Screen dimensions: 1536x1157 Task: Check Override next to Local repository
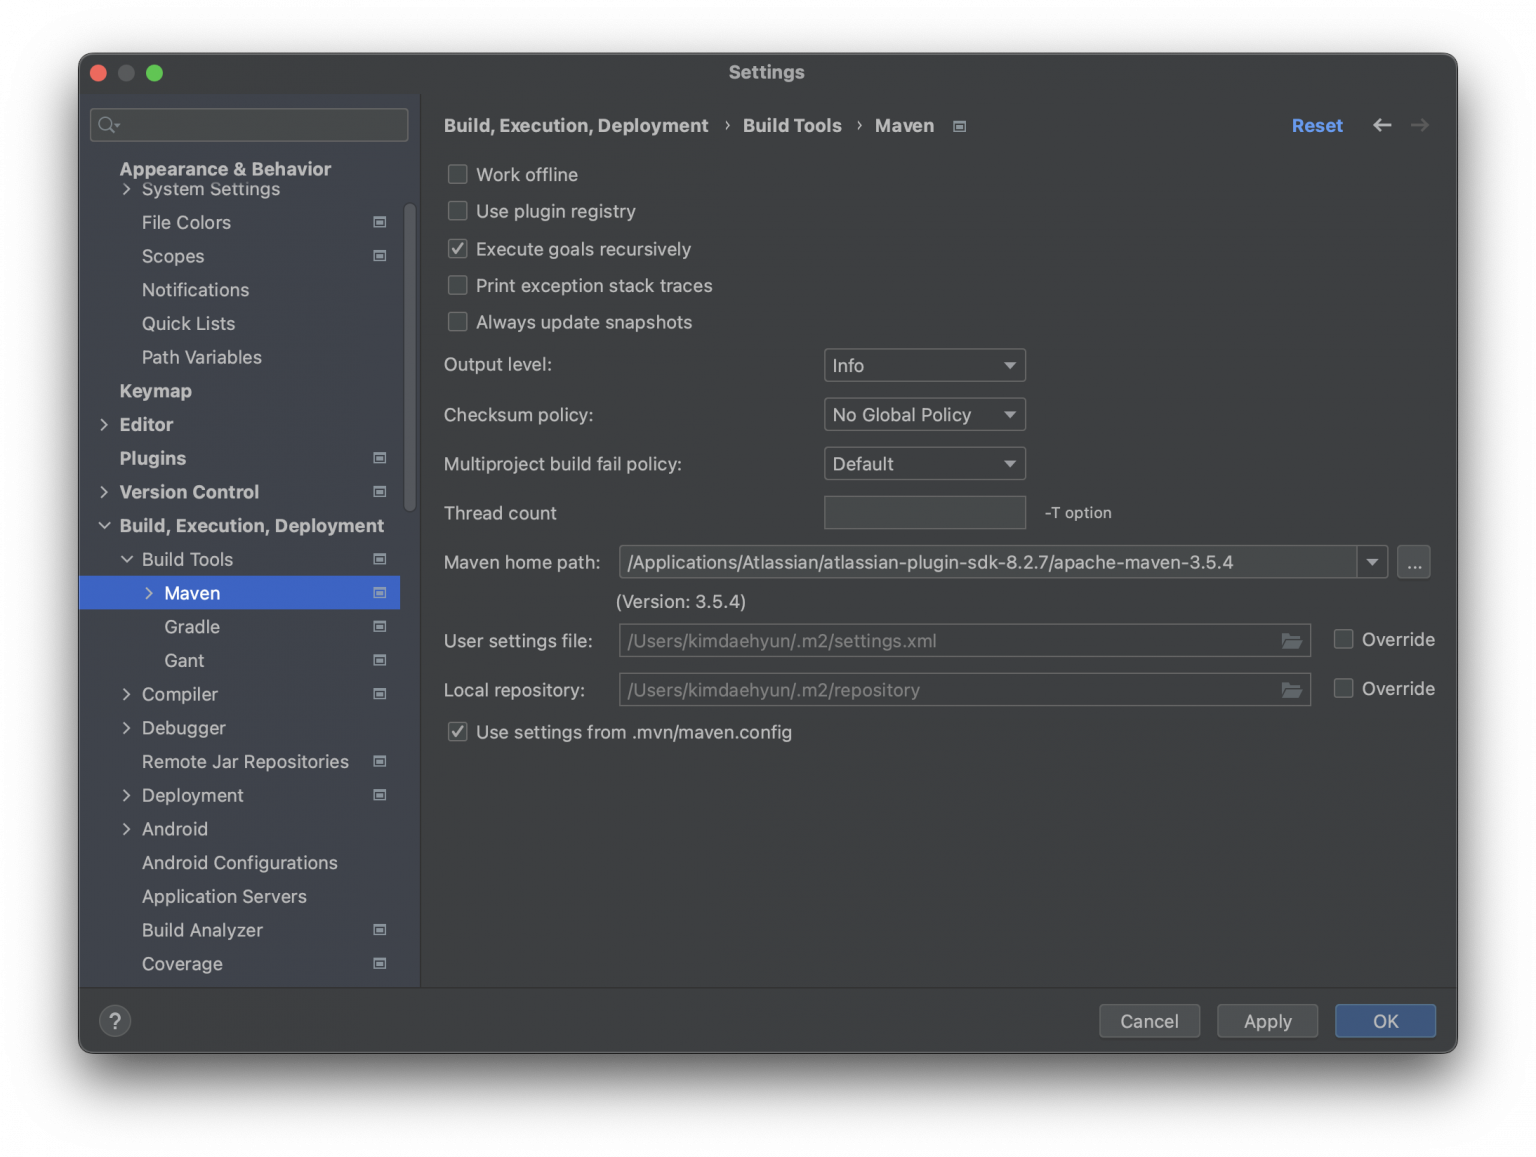coord(1342,688)
